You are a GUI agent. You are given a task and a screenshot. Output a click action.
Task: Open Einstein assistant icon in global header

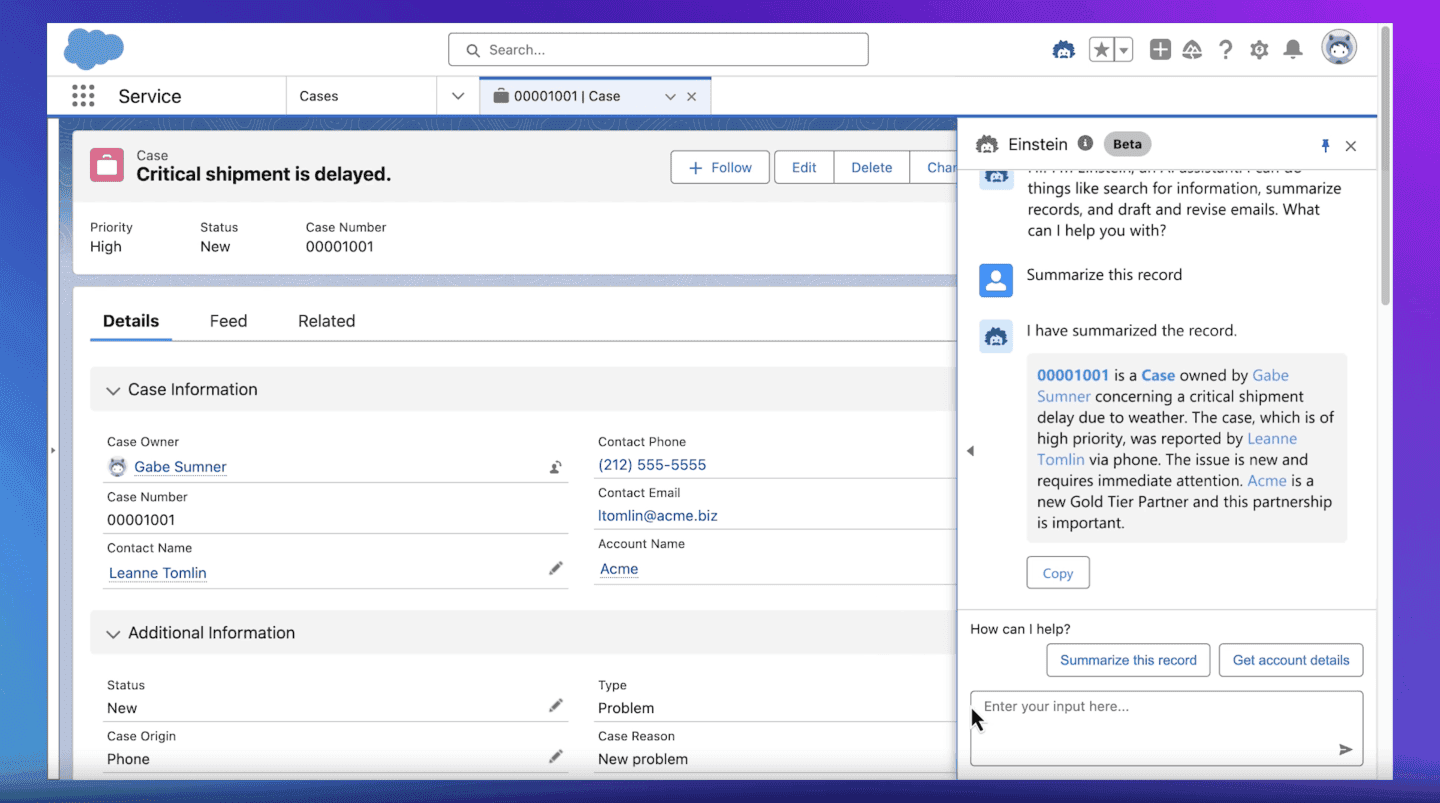(1063, 50)
